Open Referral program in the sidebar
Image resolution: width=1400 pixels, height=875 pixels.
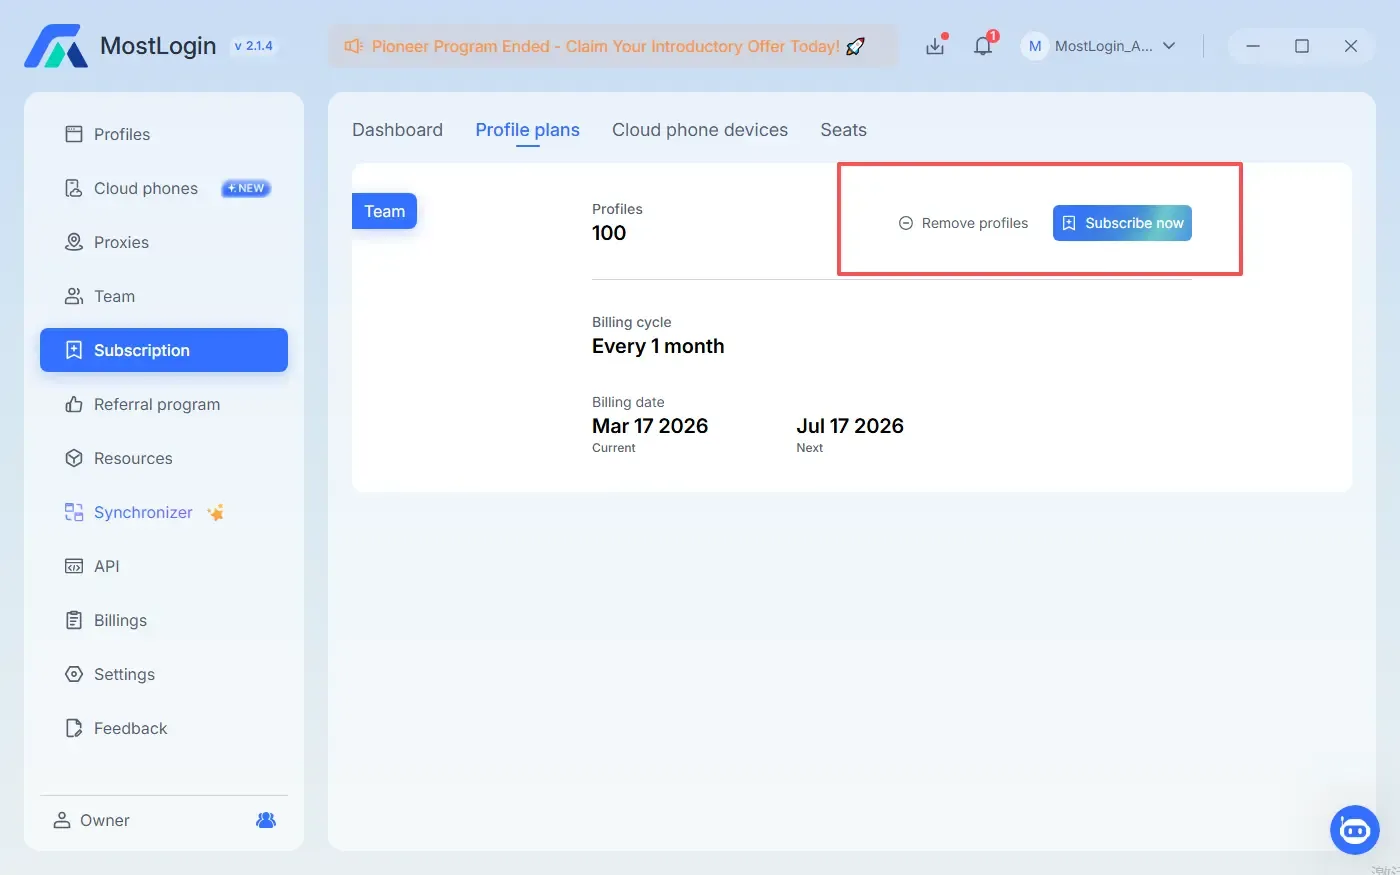pyautogui.click(x=164, y=404)
